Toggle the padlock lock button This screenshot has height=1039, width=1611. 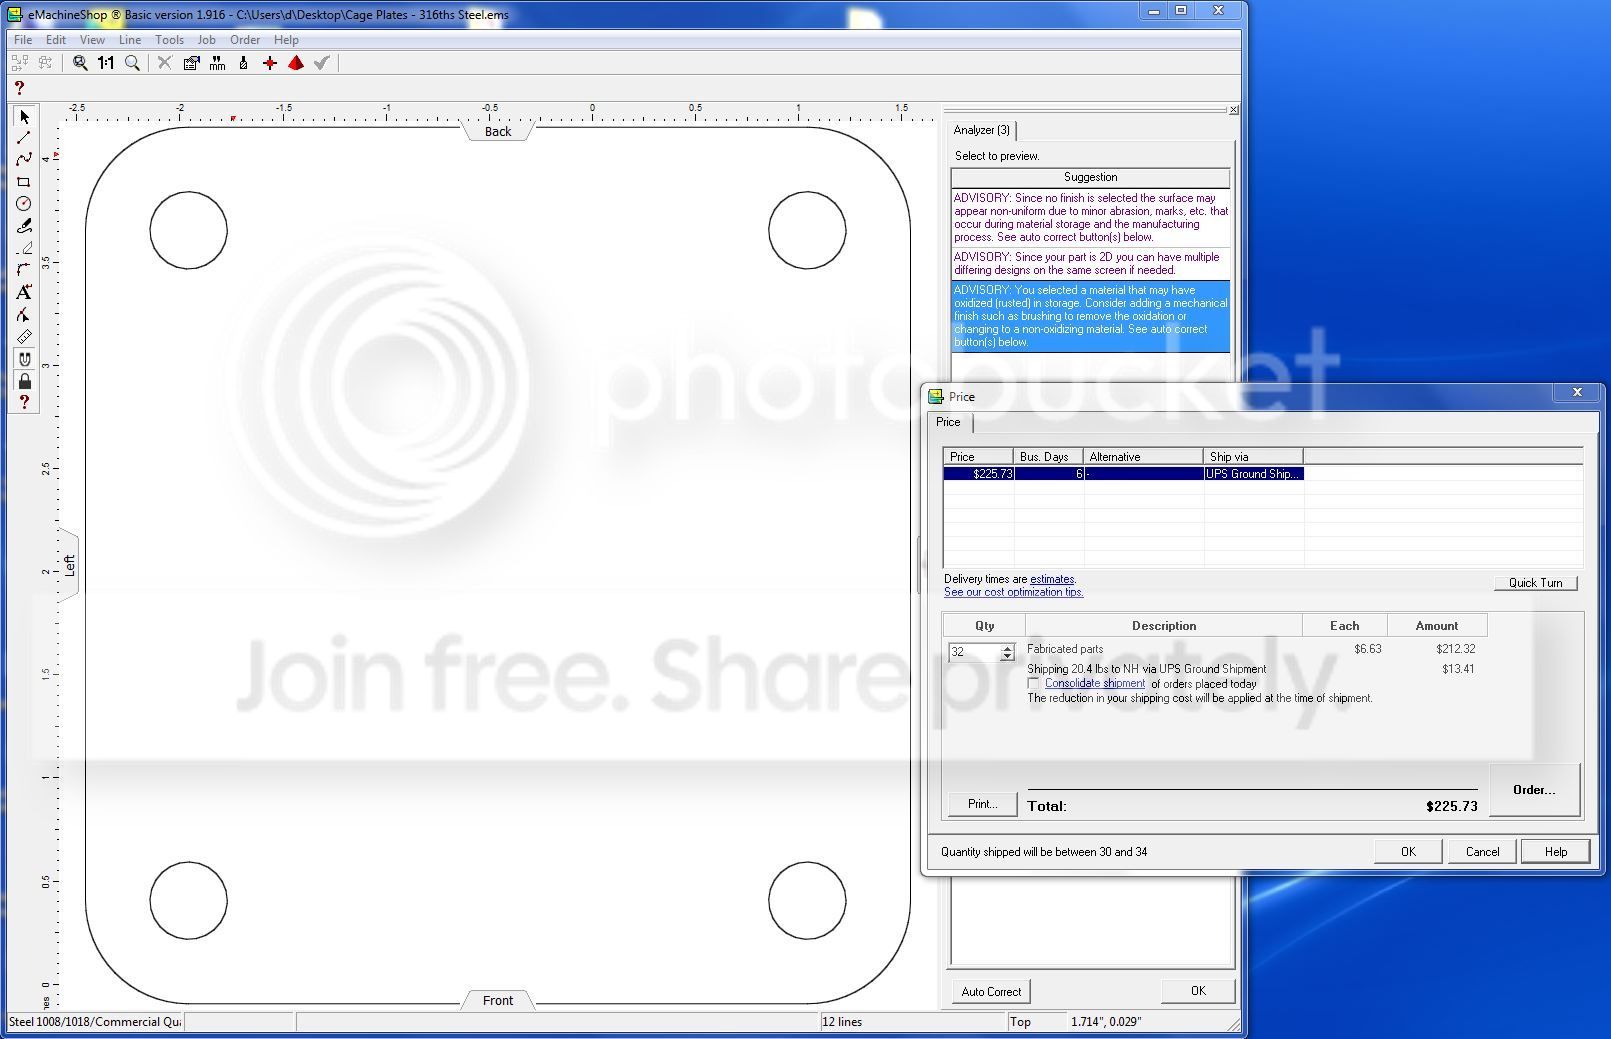24,380
